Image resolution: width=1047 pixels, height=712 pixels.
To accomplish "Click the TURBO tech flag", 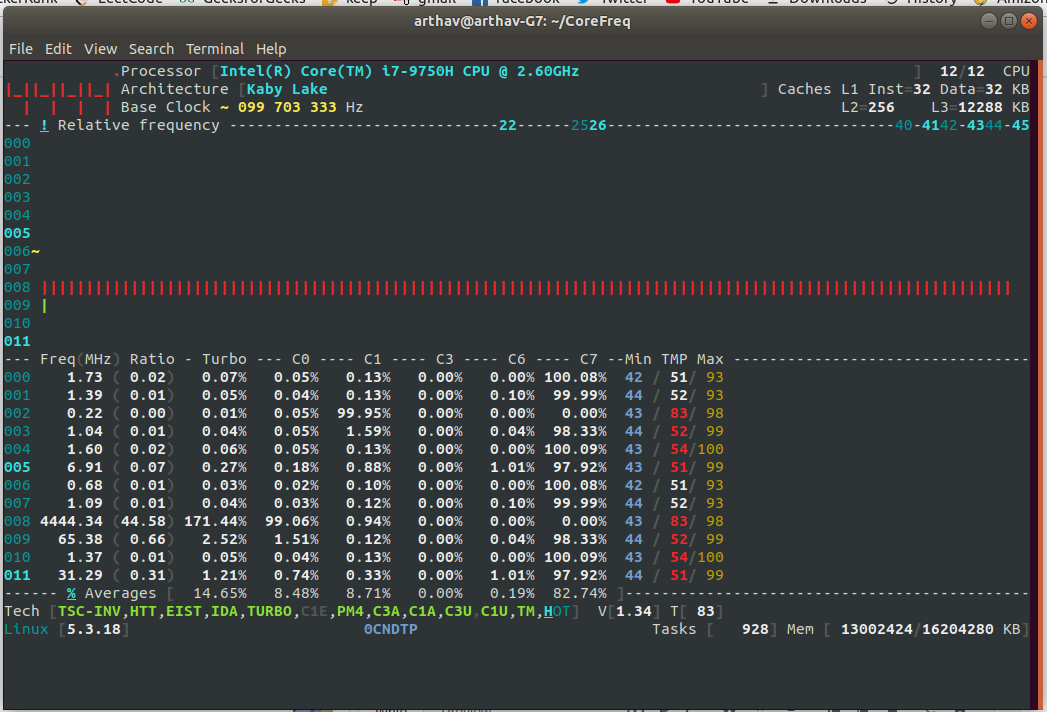I will tap(269, 611).
